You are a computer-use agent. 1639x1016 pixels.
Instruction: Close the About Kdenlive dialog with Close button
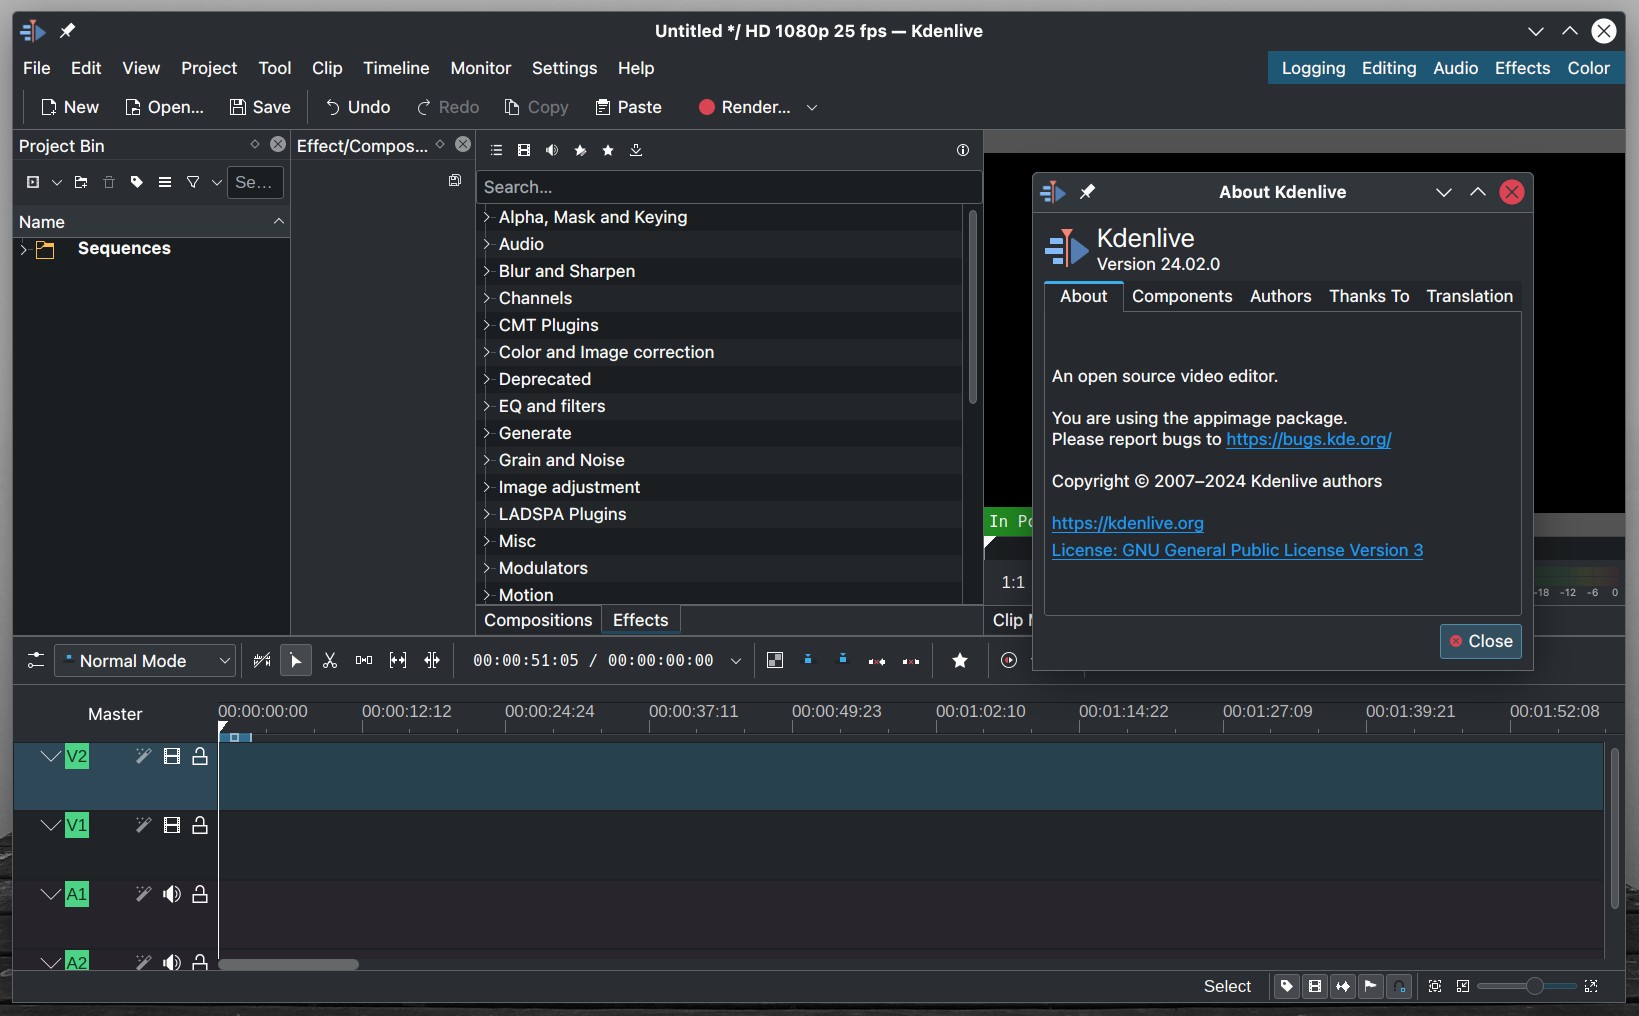click(x=1481, y=641)
